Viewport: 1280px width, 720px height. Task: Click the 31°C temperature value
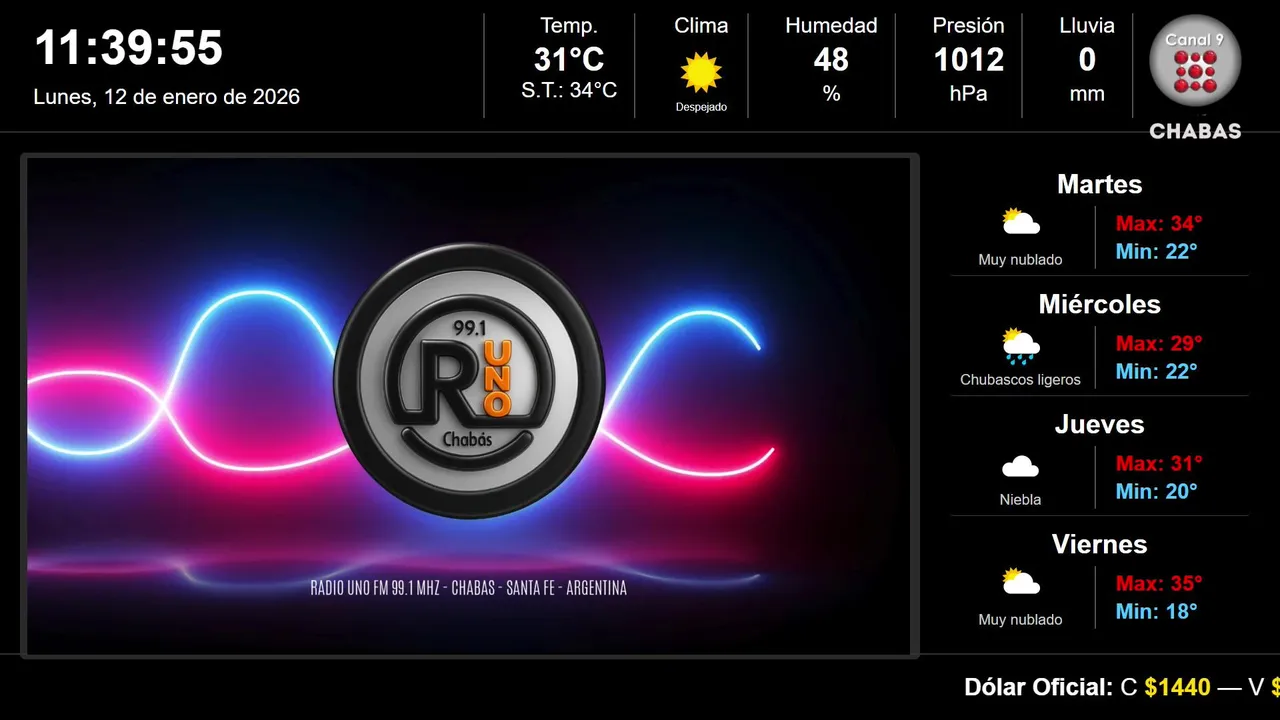click(x=569, y=60)
